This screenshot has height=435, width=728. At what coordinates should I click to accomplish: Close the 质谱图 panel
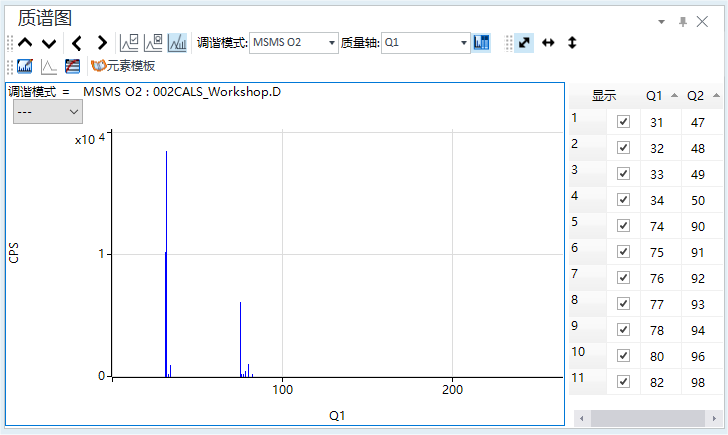coord(702,21)
